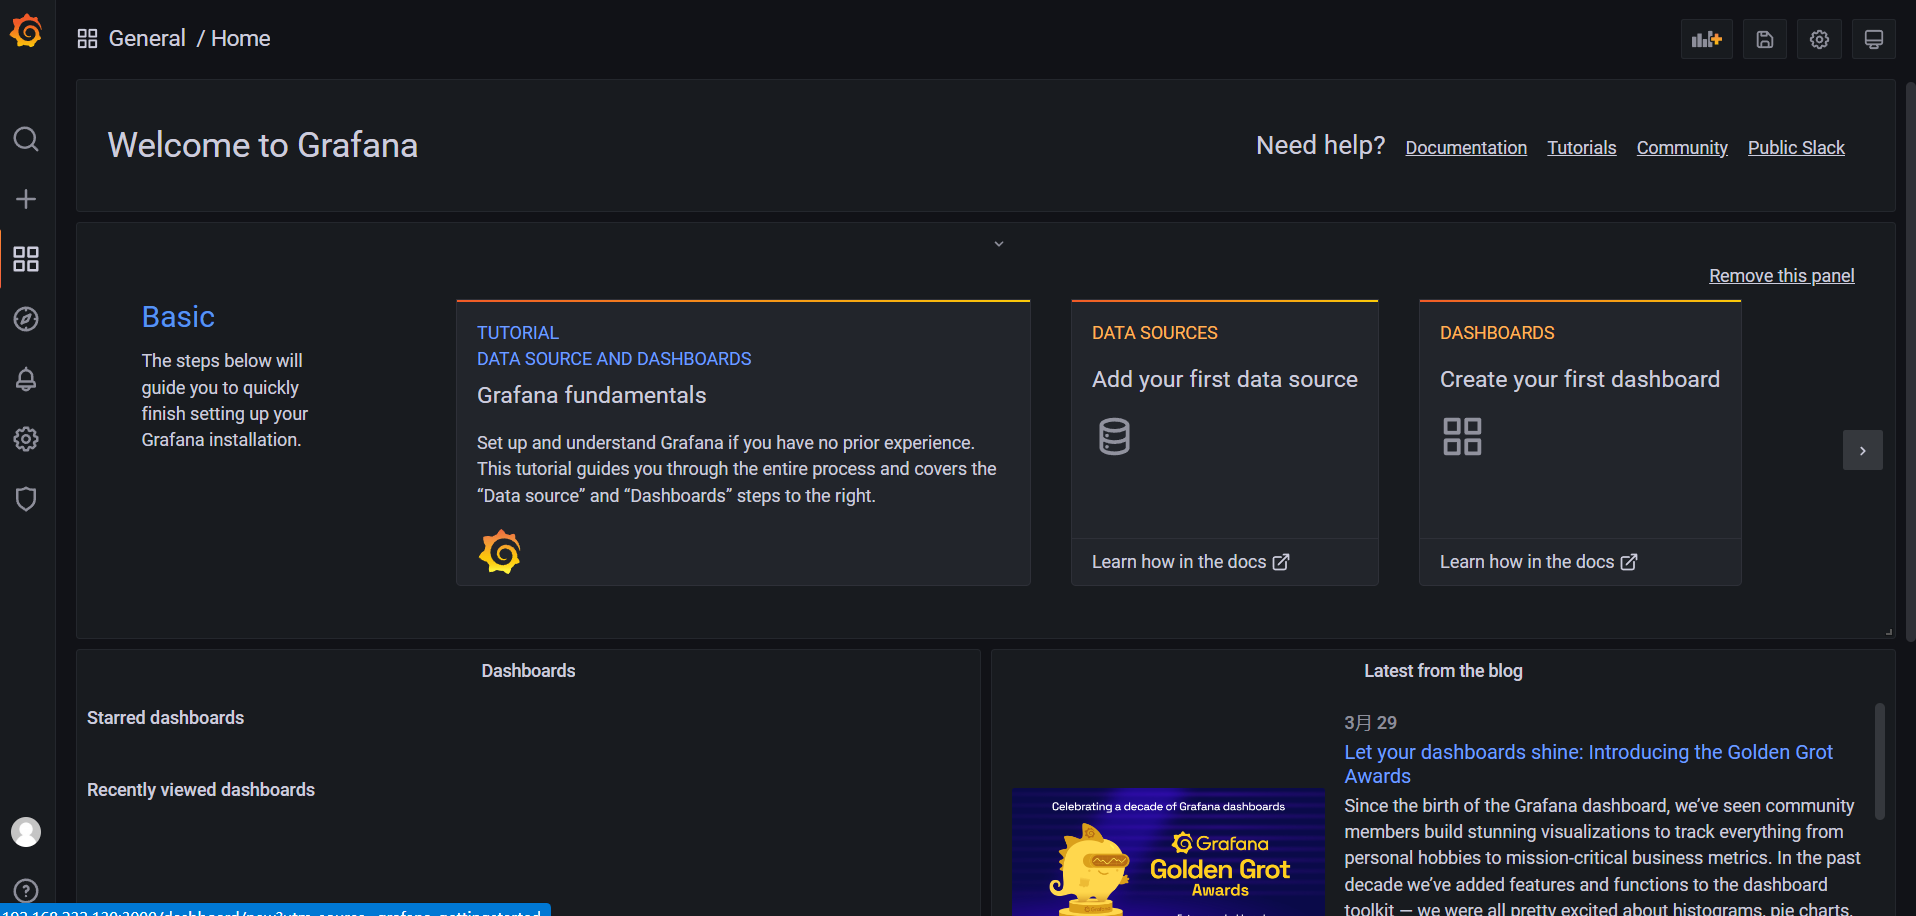Click the Basic heading
The width and height of the screenshot is (1916, 916).
tap(178, 317)
